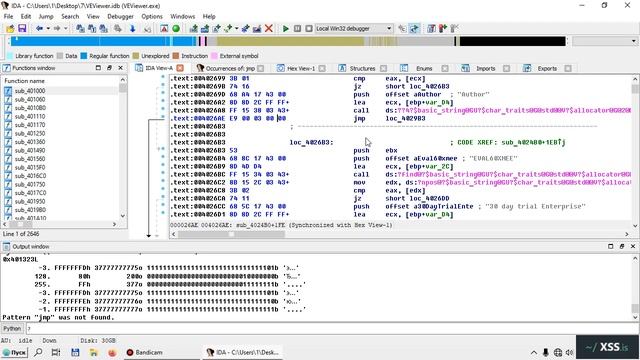
Task: Click the Open file toolbar icon
Action: pyautogui.click(x=10, y=29)
